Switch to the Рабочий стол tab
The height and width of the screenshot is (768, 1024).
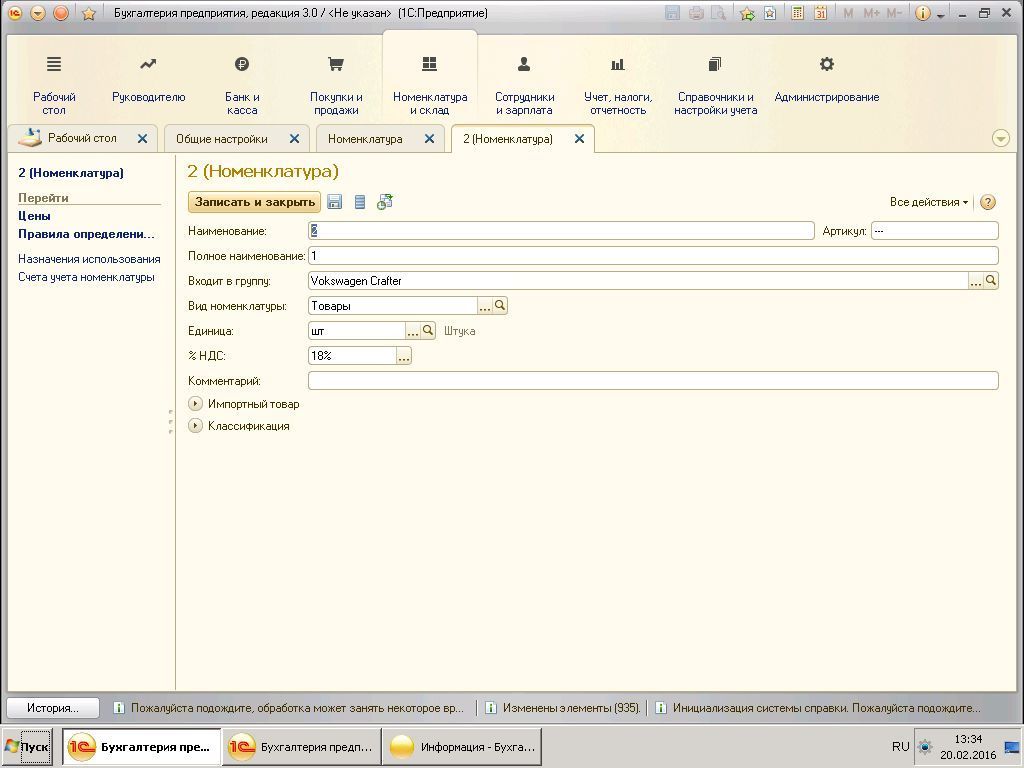[82, 139]
